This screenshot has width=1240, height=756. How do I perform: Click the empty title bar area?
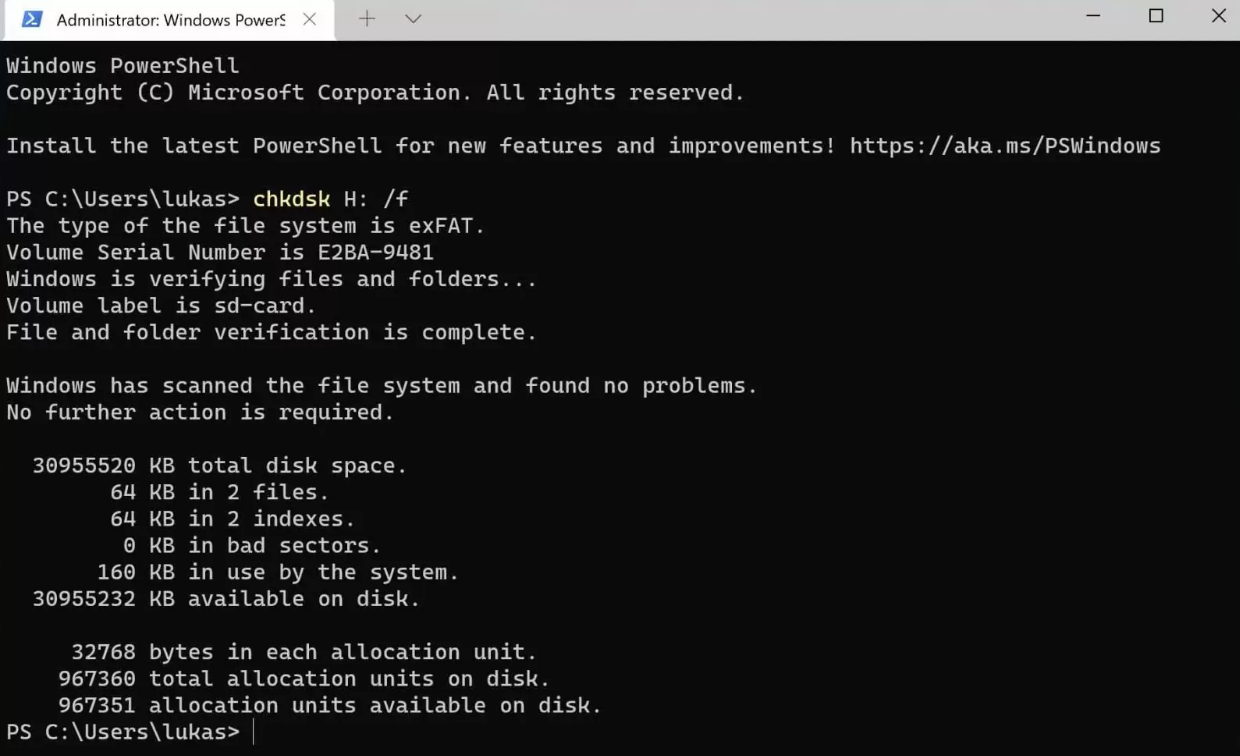pos(750,19)
